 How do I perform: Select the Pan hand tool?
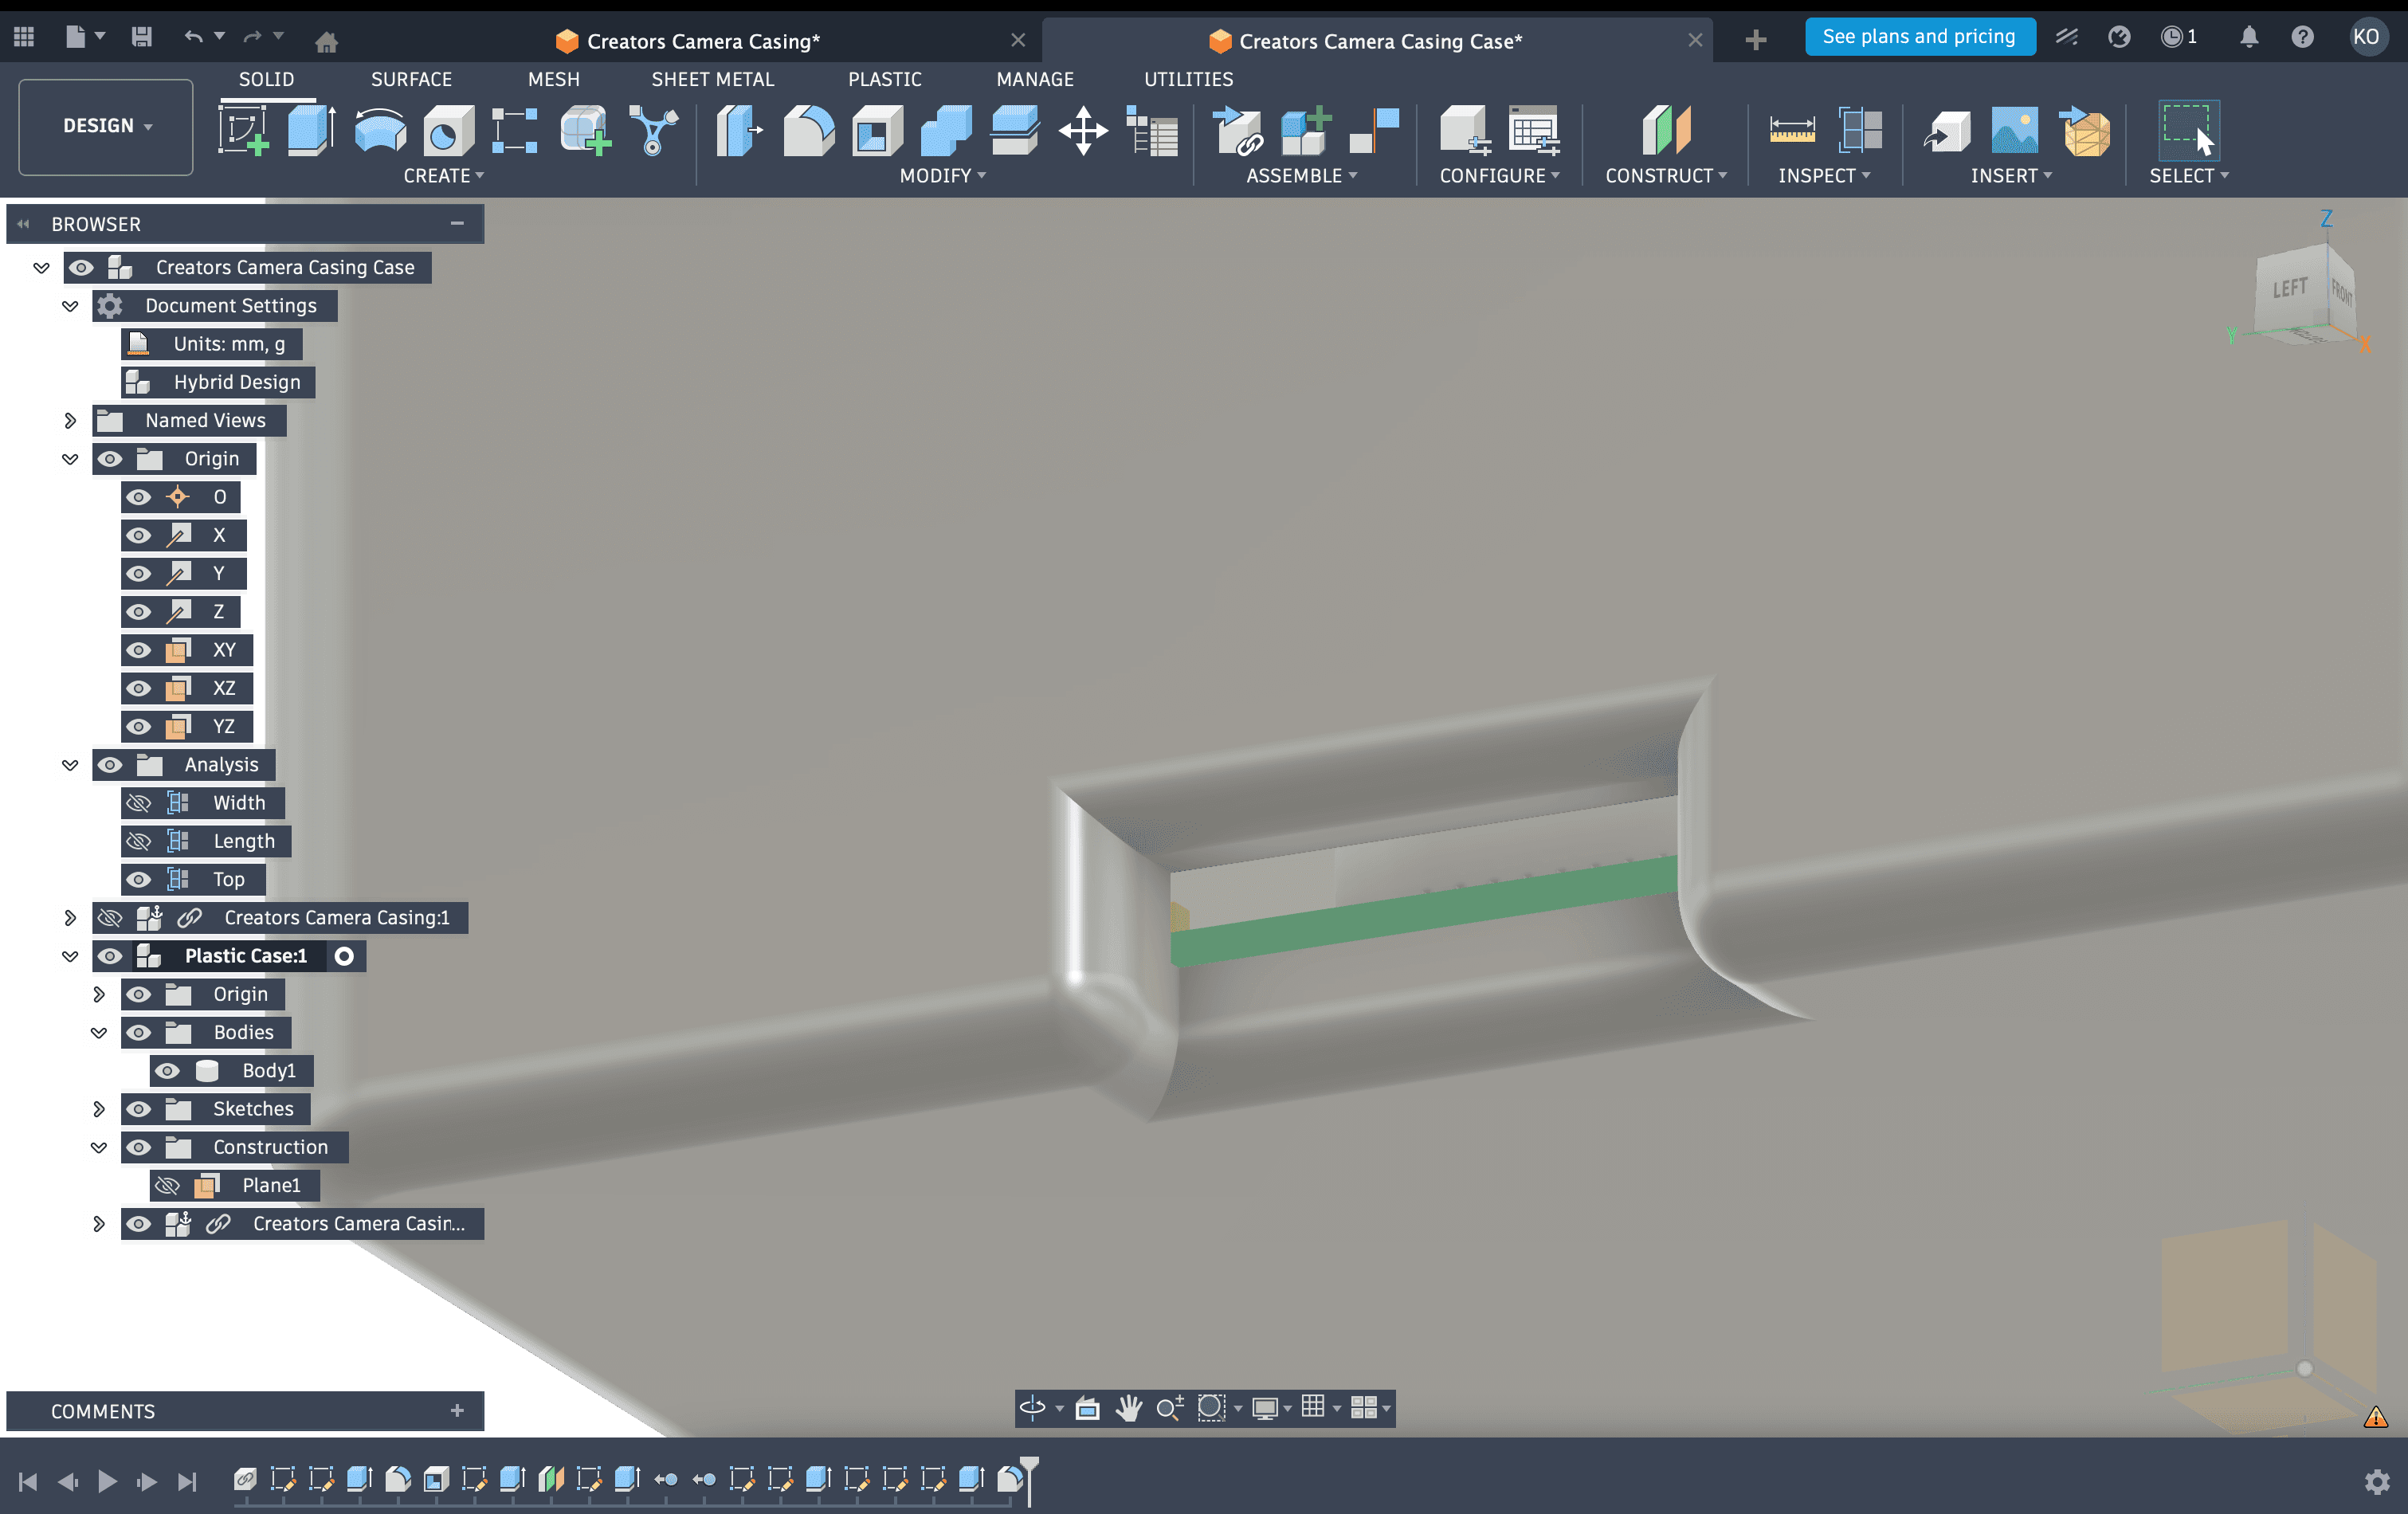coord(1128,1408)
